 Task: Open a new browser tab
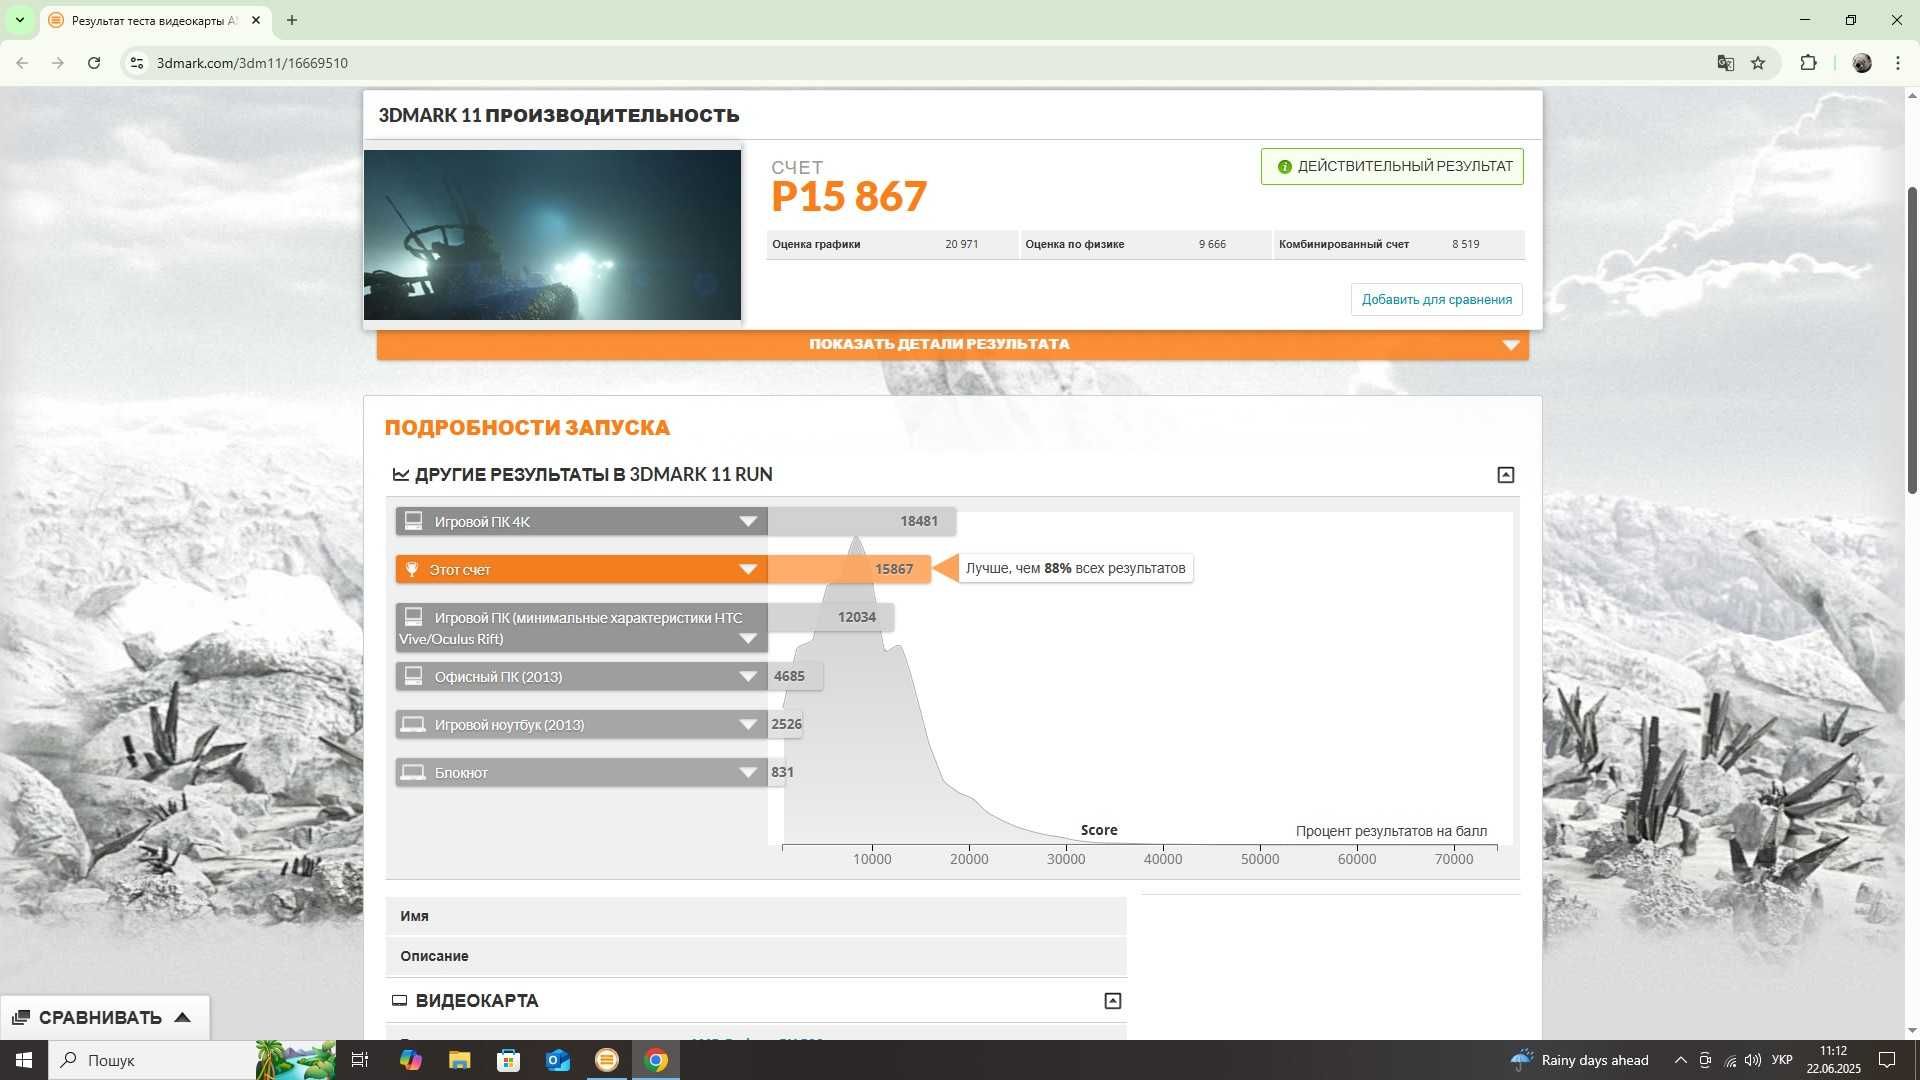point(292,20)
